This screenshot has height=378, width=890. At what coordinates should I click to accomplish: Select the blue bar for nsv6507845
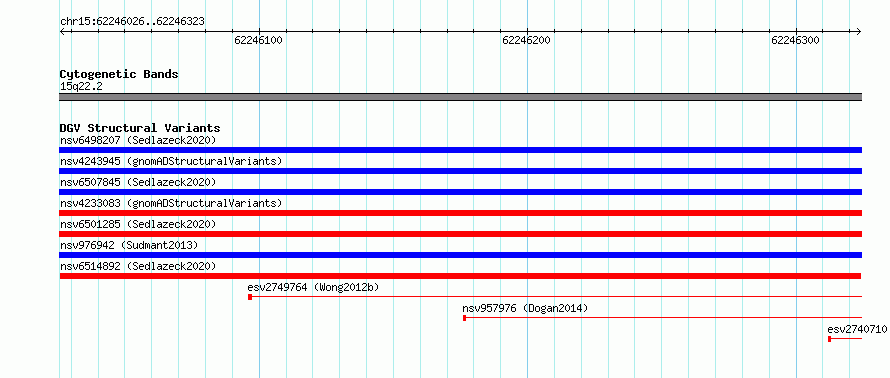click(x=461, y=192)
